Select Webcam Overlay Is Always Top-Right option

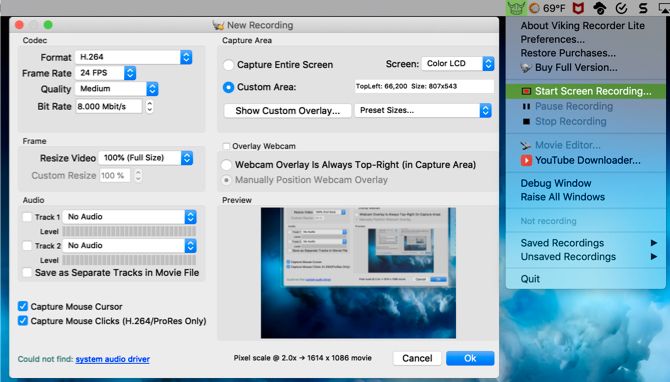coord(226,165)
